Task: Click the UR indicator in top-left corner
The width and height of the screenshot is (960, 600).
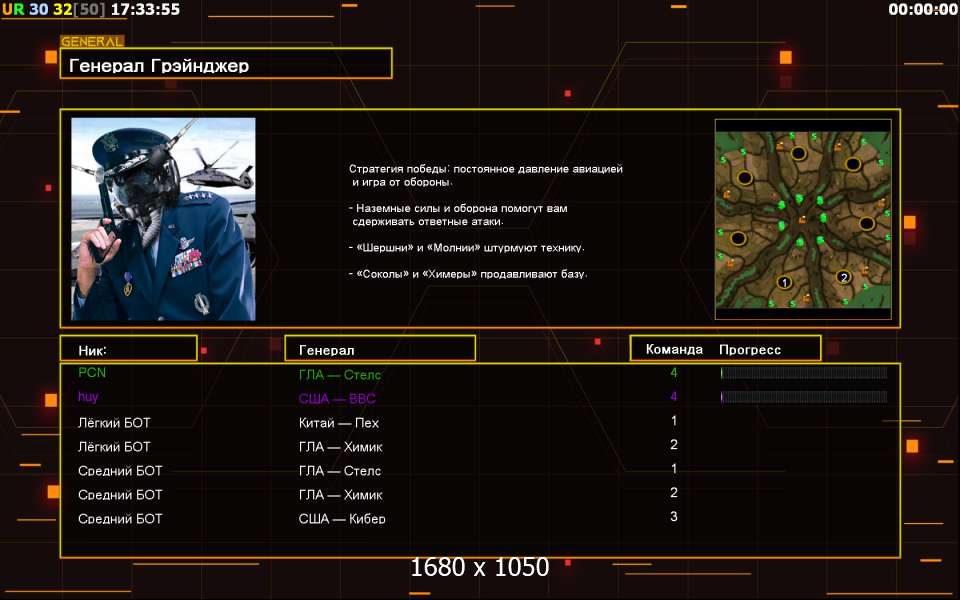Action: coord(13,9)
